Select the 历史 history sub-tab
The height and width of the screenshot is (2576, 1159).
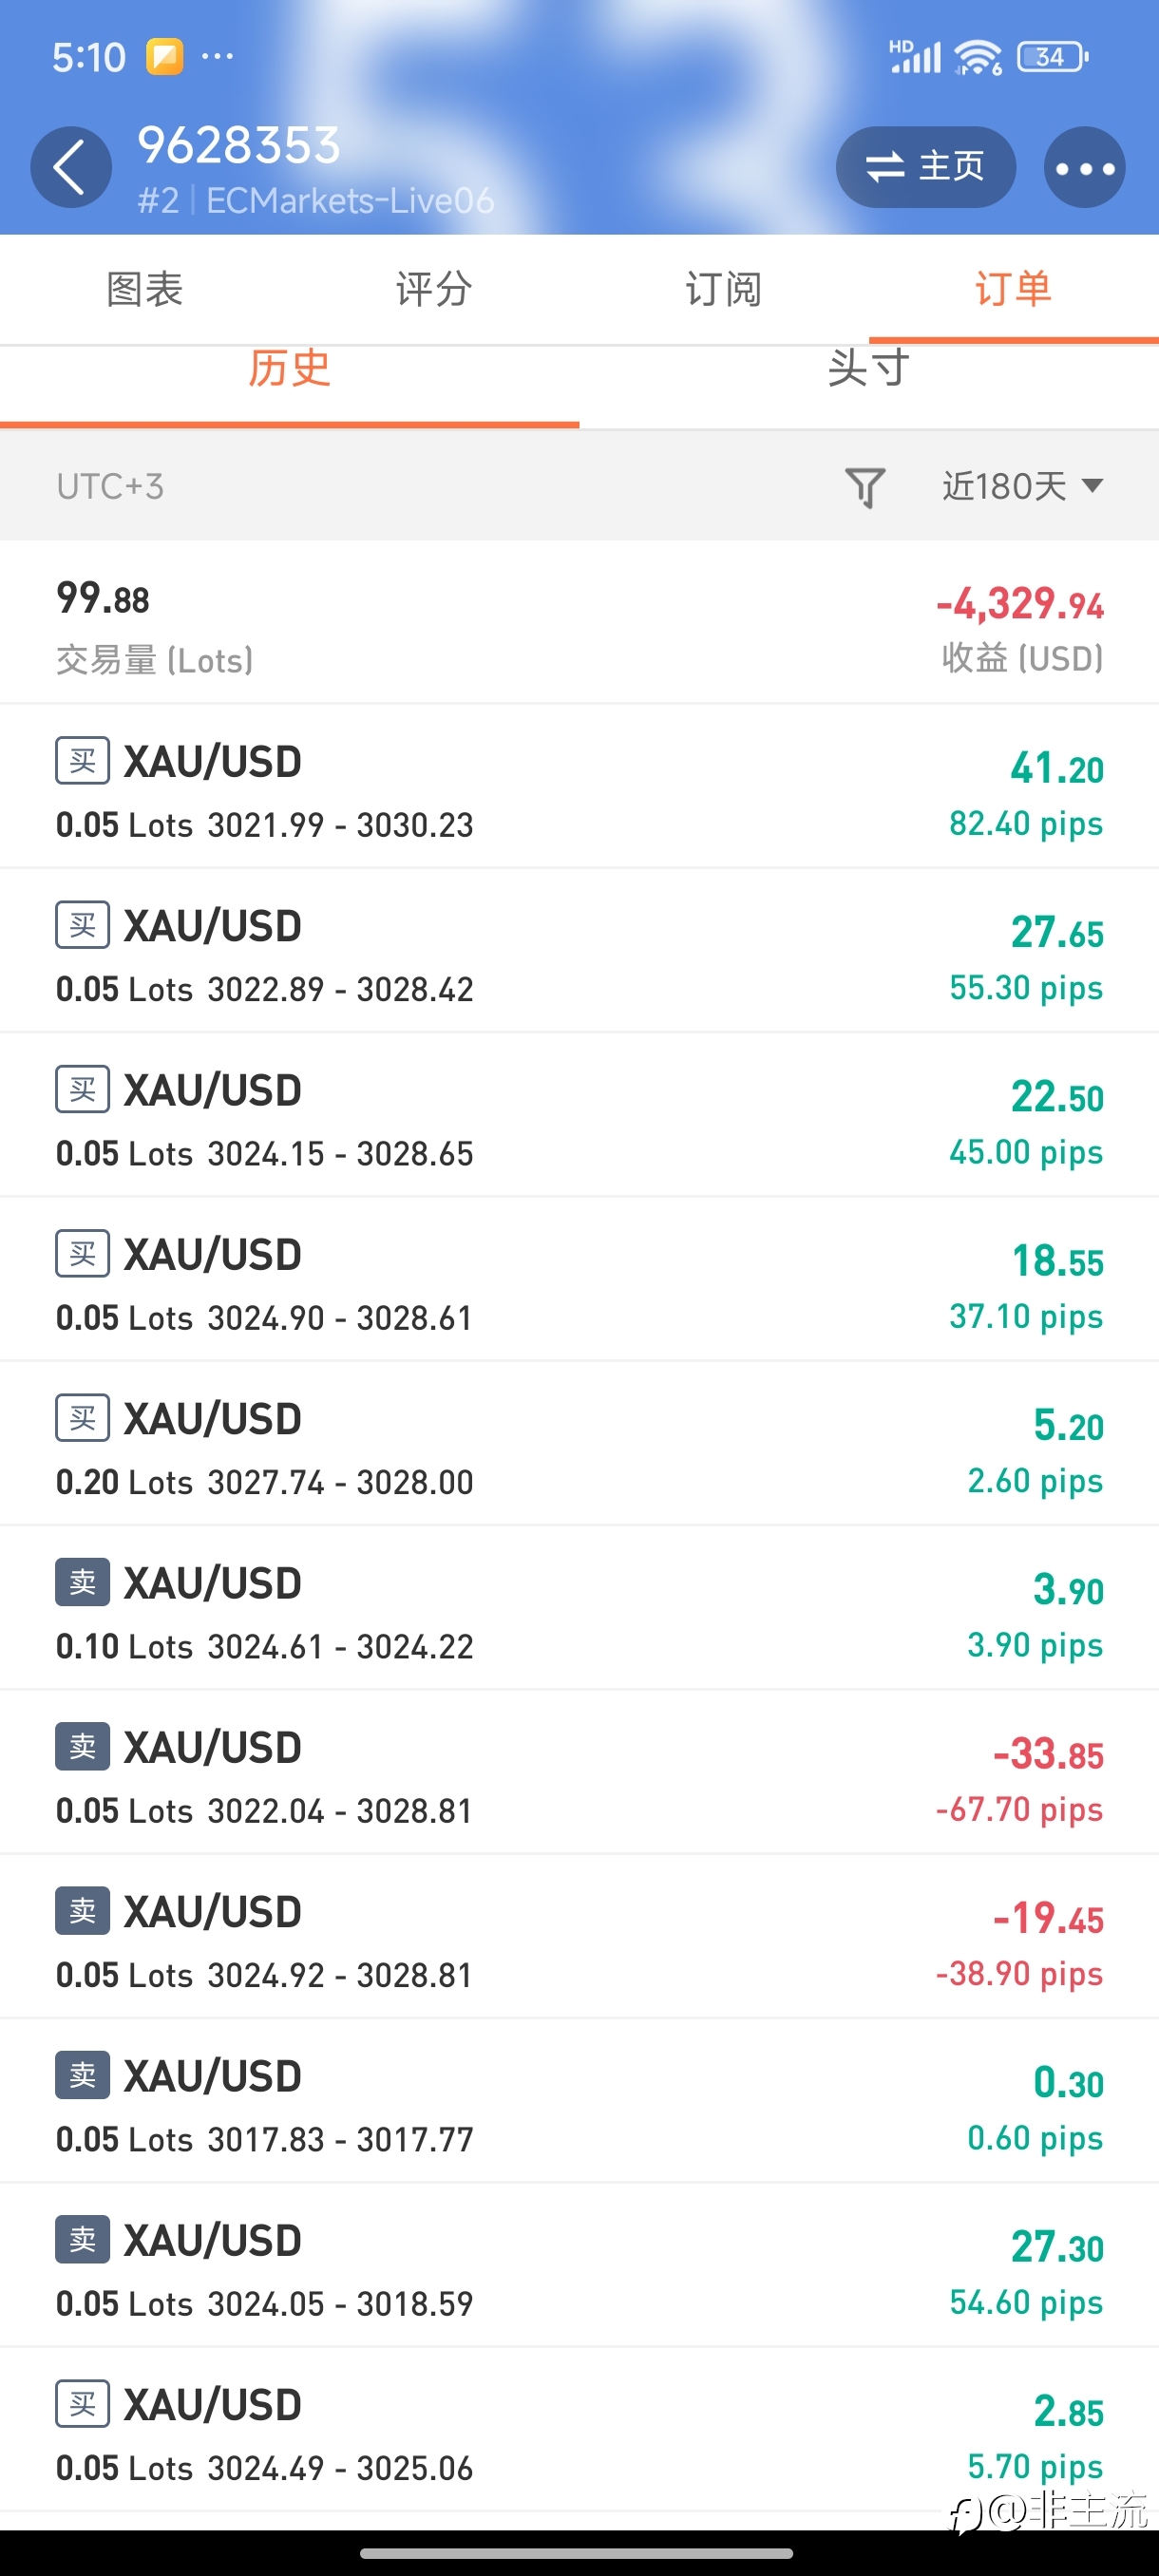tap(289, 368)
